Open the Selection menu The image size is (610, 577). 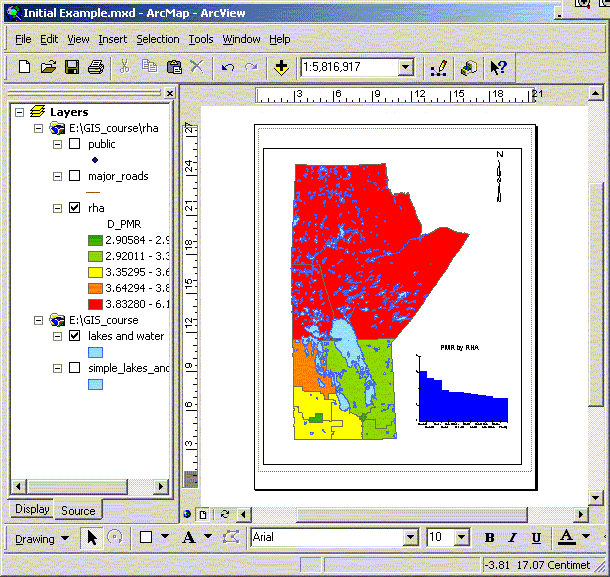tap(158, 39)
